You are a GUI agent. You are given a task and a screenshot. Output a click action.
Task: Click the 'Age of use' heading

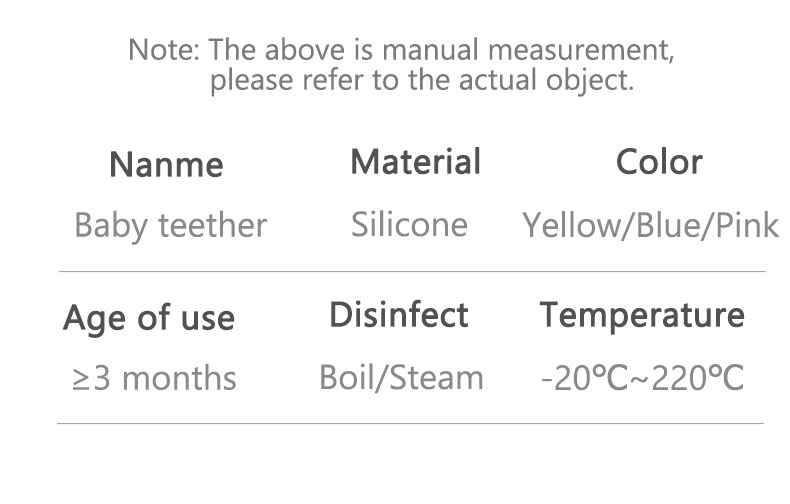click(149, 318)
